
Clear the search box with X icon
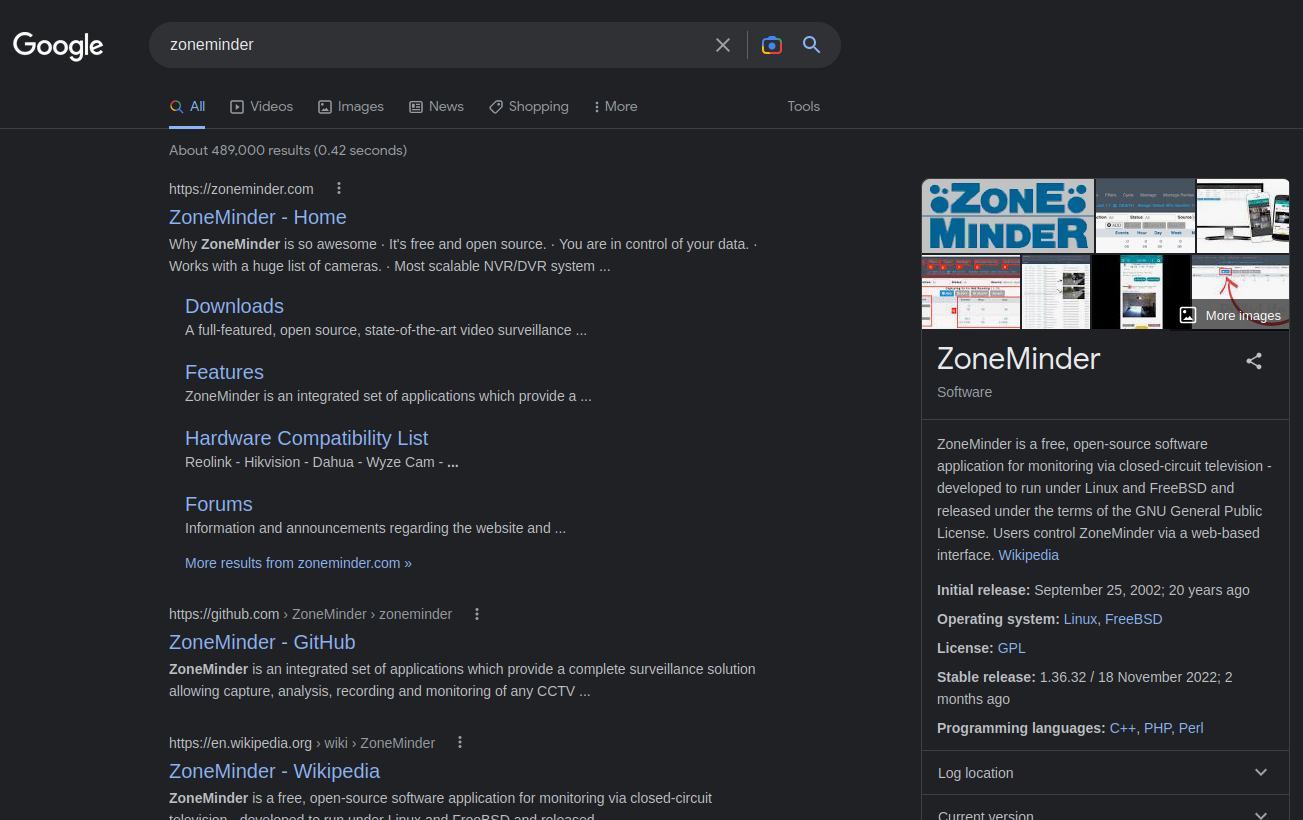click(723, 45)
